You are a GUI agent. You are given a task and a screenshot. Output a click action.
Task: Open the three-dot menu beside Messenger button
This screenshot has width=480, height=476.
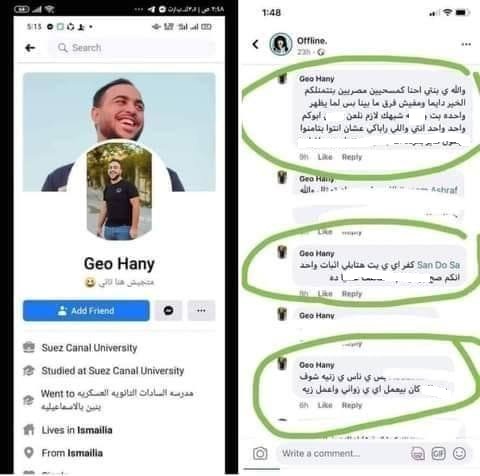coord(201,311)
